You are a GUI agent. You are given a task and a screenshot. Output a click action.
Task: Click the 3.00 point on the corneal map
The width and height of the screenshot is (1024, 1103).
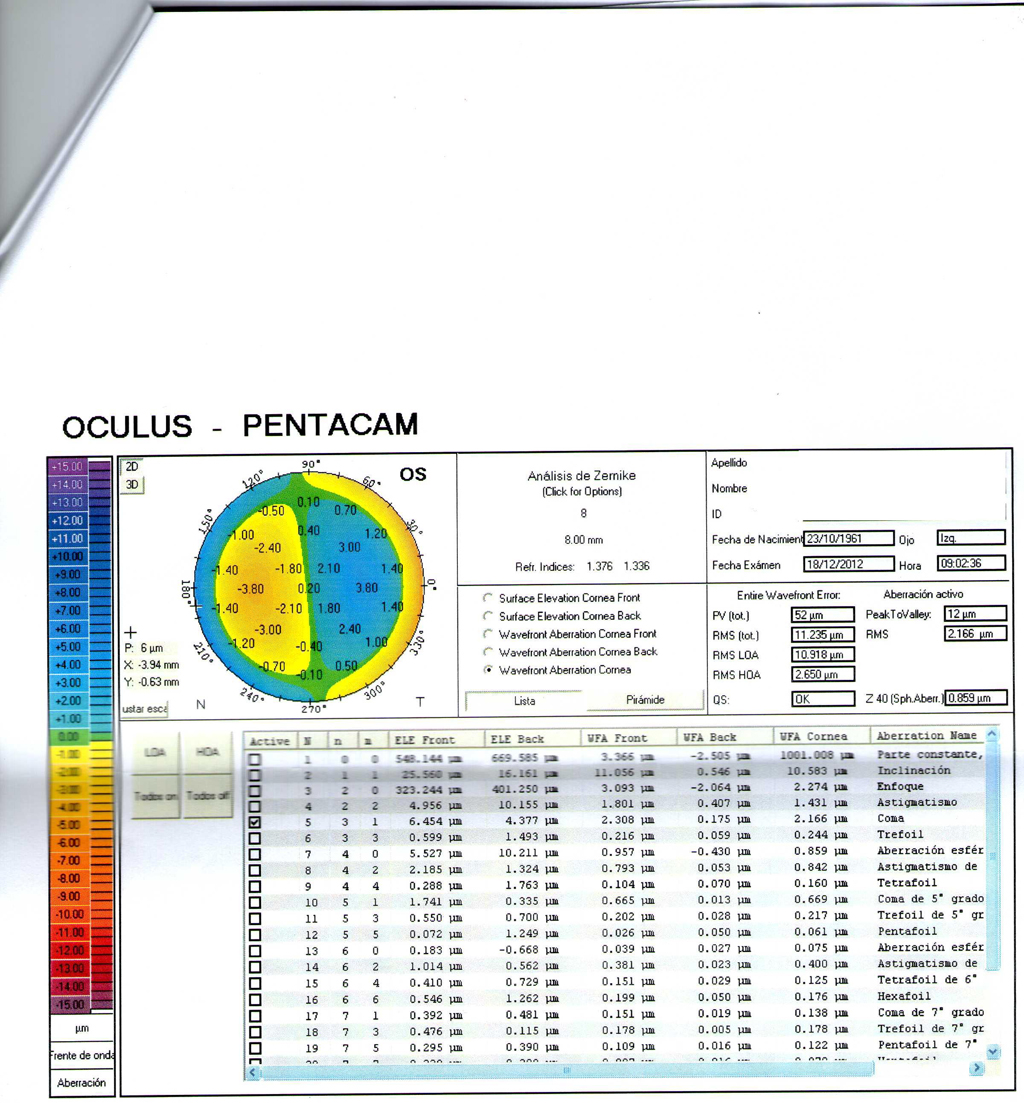tap(350, 547)
